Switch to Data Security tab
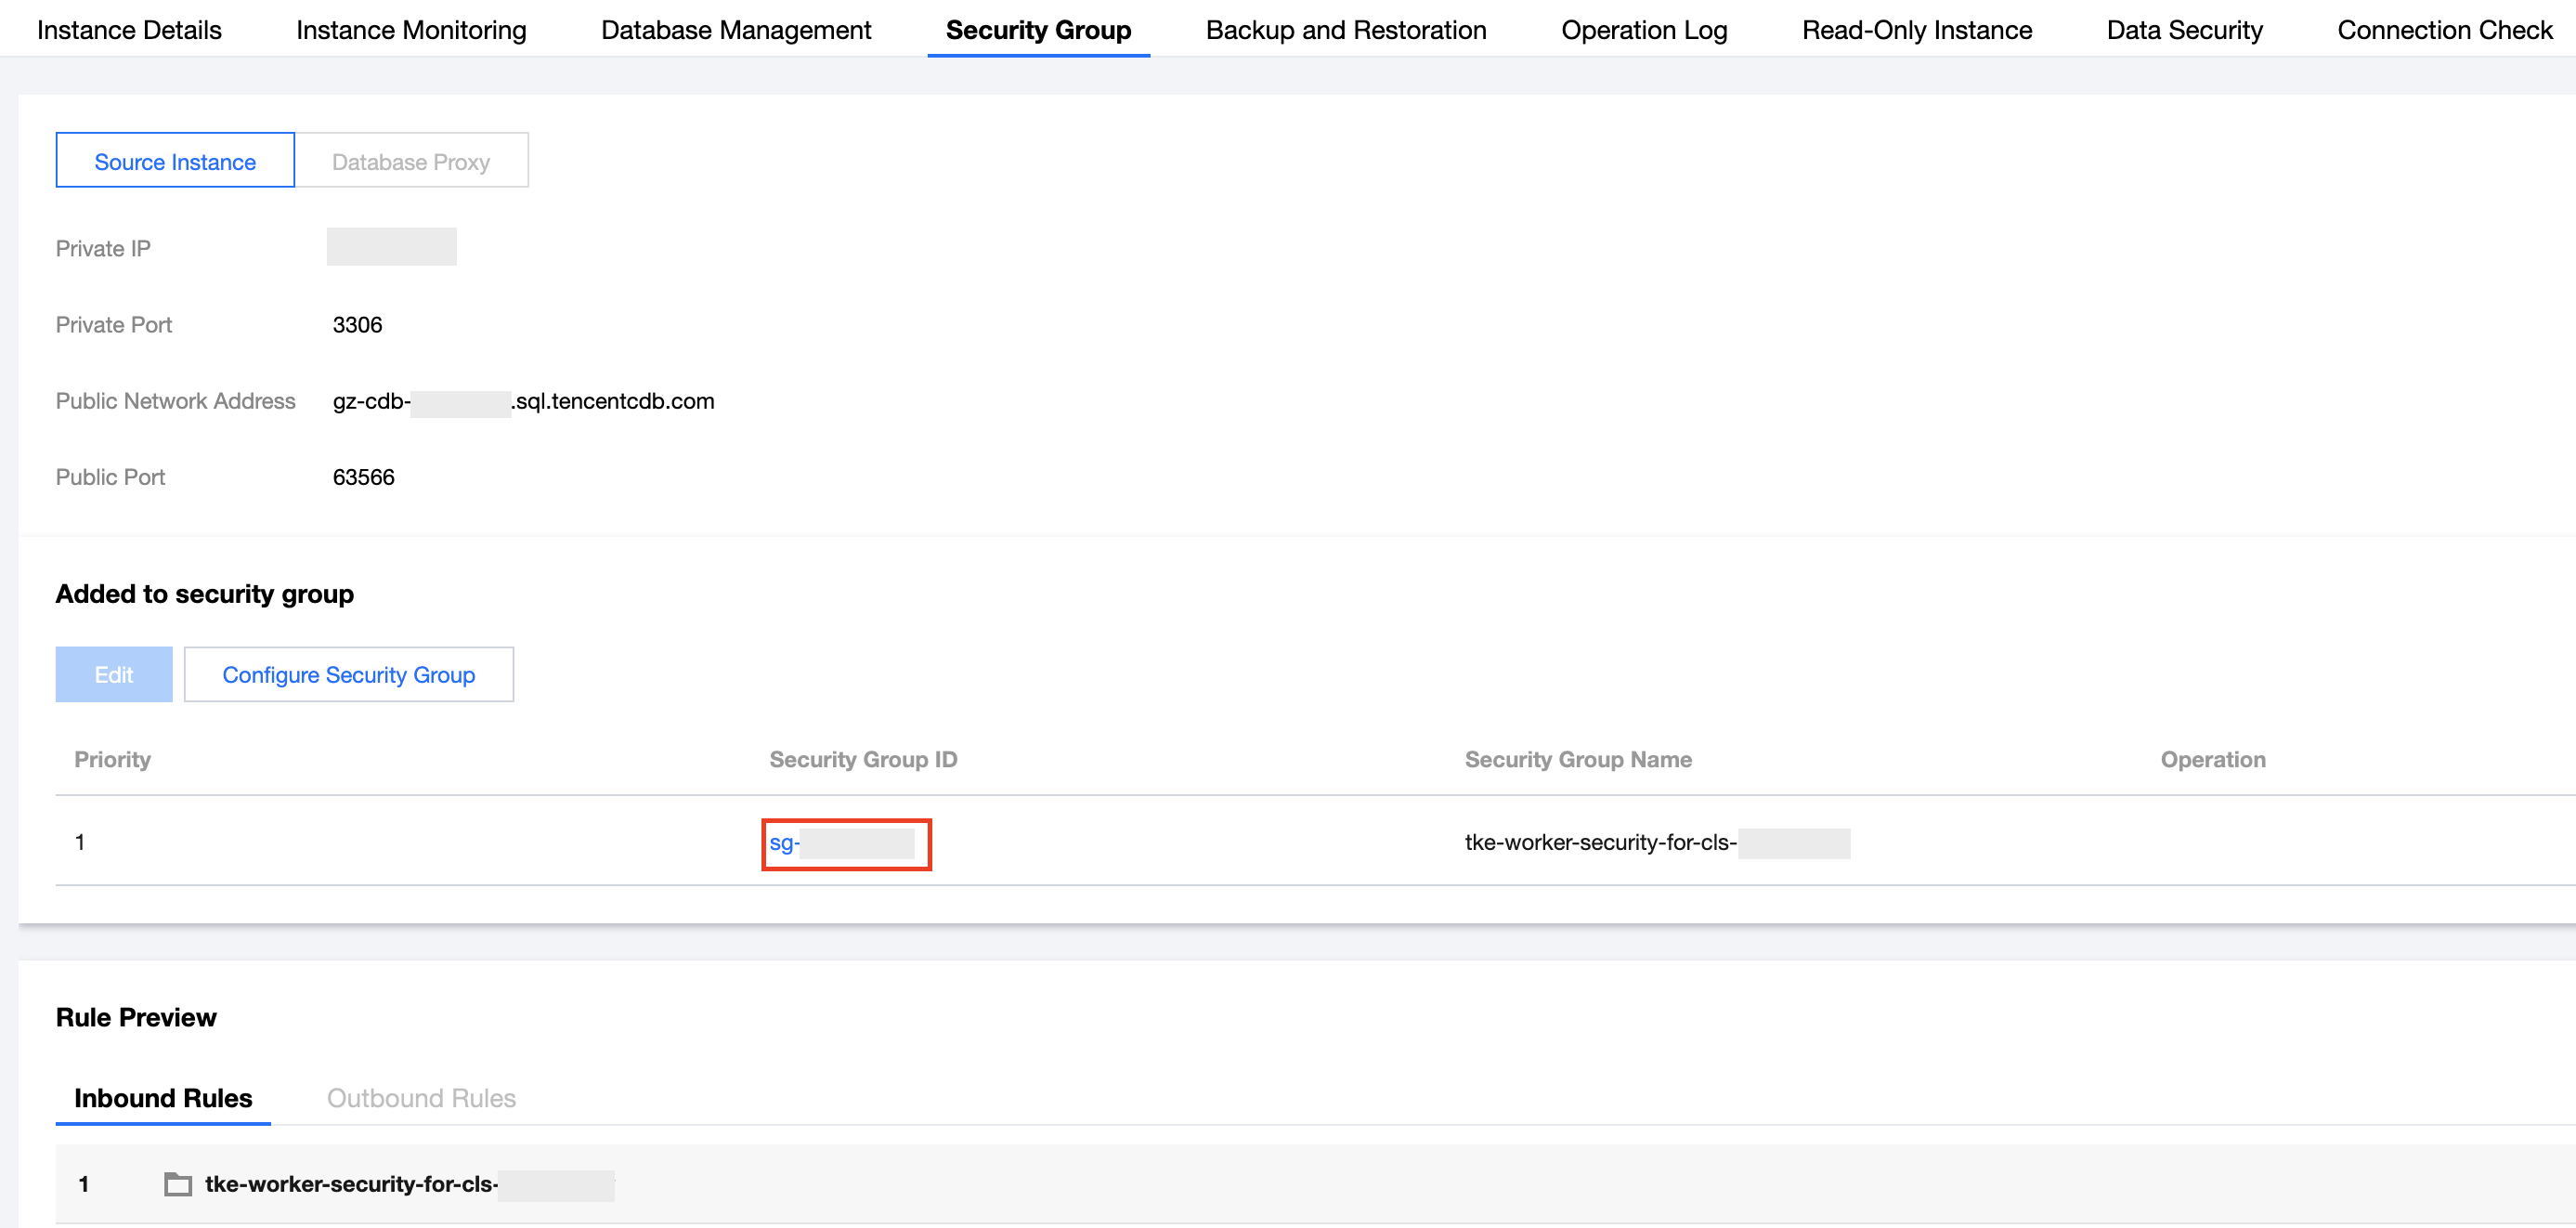Viewport: 2576px width, 1228px height. [x=2184, y=30]
